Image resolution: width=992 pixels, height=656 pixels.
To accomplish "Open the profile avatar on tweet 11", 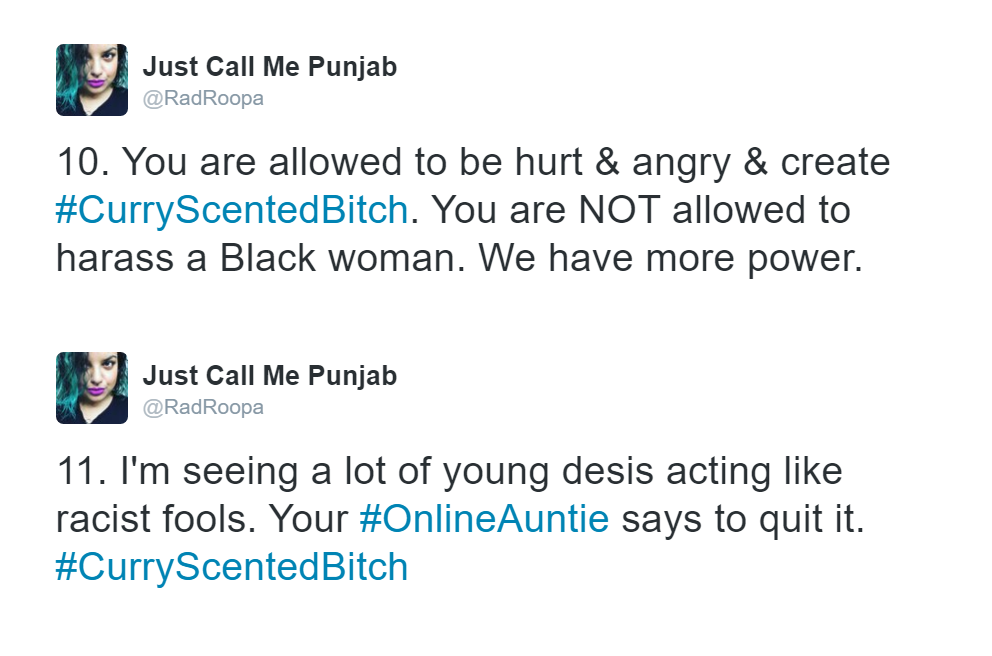I will (92, 388).
